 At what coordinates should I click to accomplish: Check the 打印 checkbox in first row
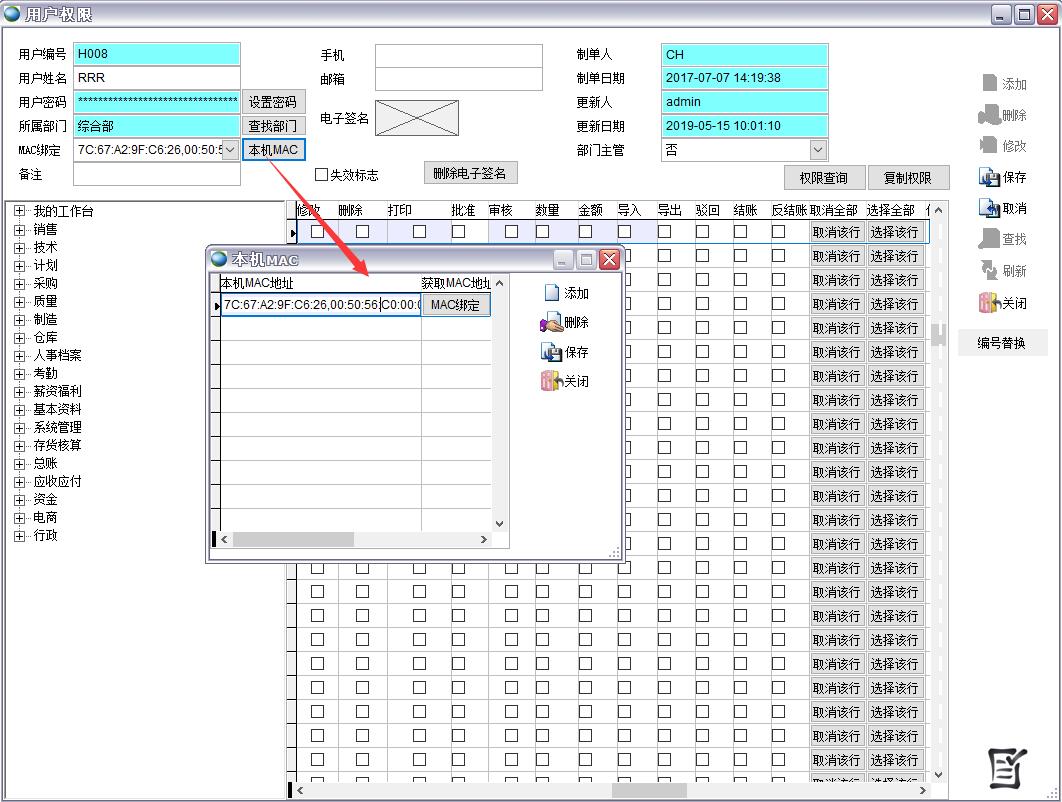[x=419, y=232]
